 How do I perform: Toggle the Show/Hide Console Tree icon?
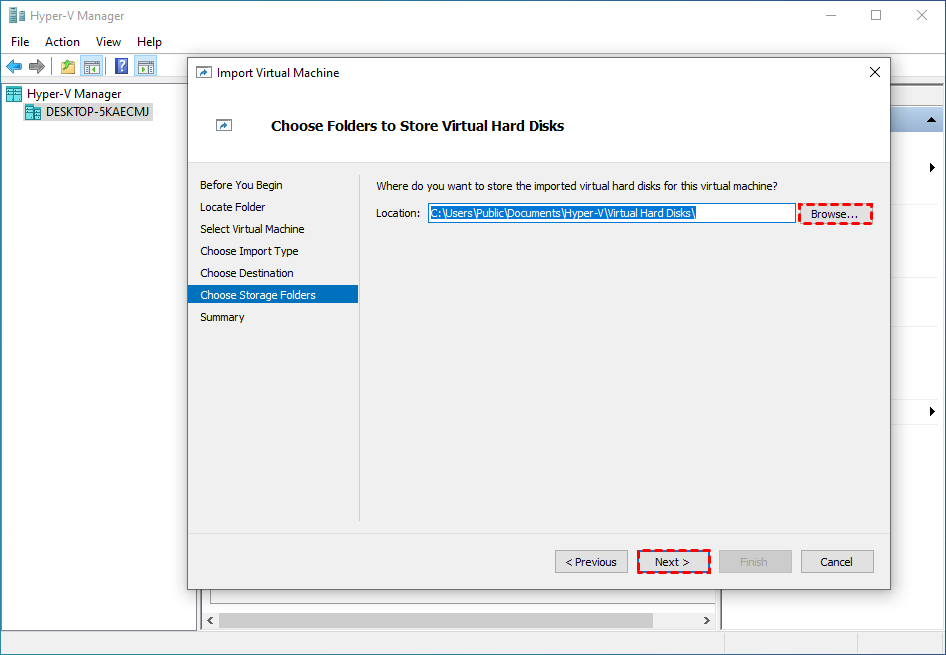[92, 66]
